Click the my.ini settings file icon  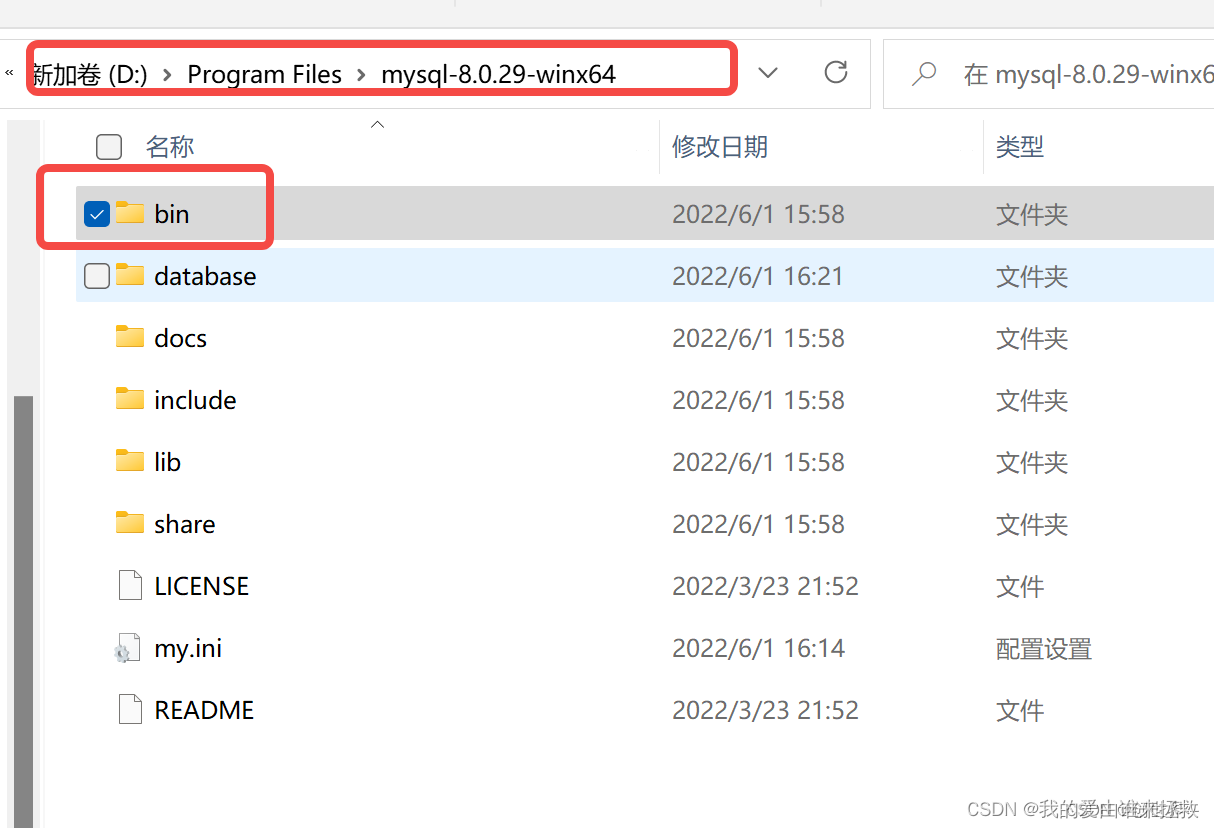coord(128,648)
